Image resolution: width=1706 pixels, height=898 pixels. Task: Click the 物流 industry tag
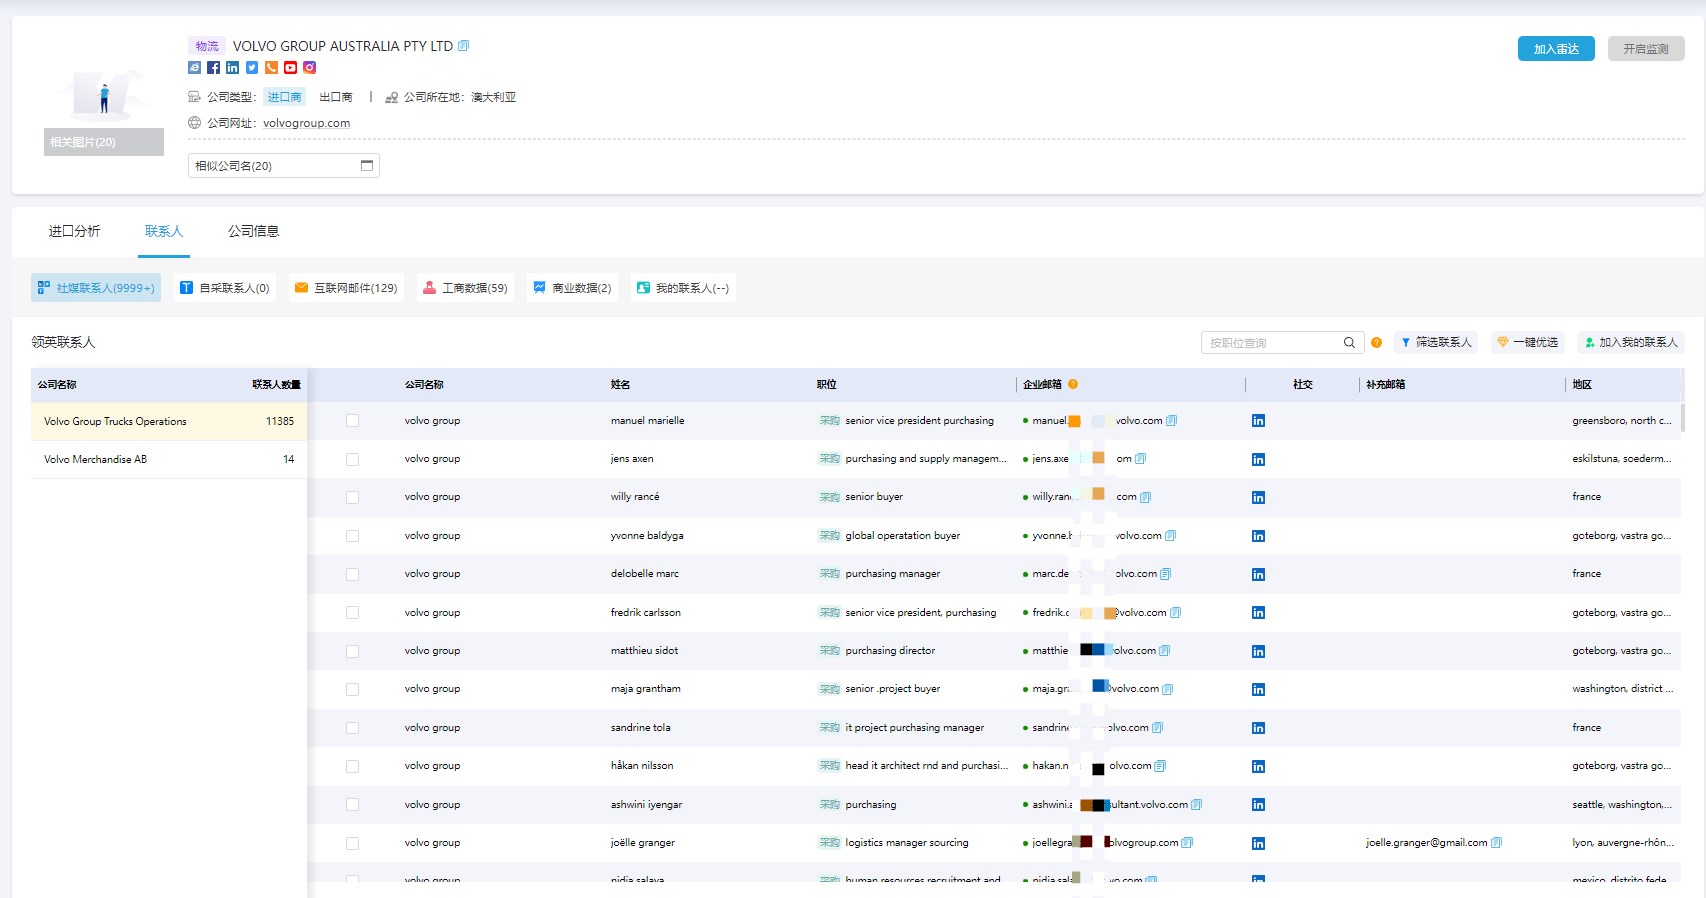click(207, 46)
